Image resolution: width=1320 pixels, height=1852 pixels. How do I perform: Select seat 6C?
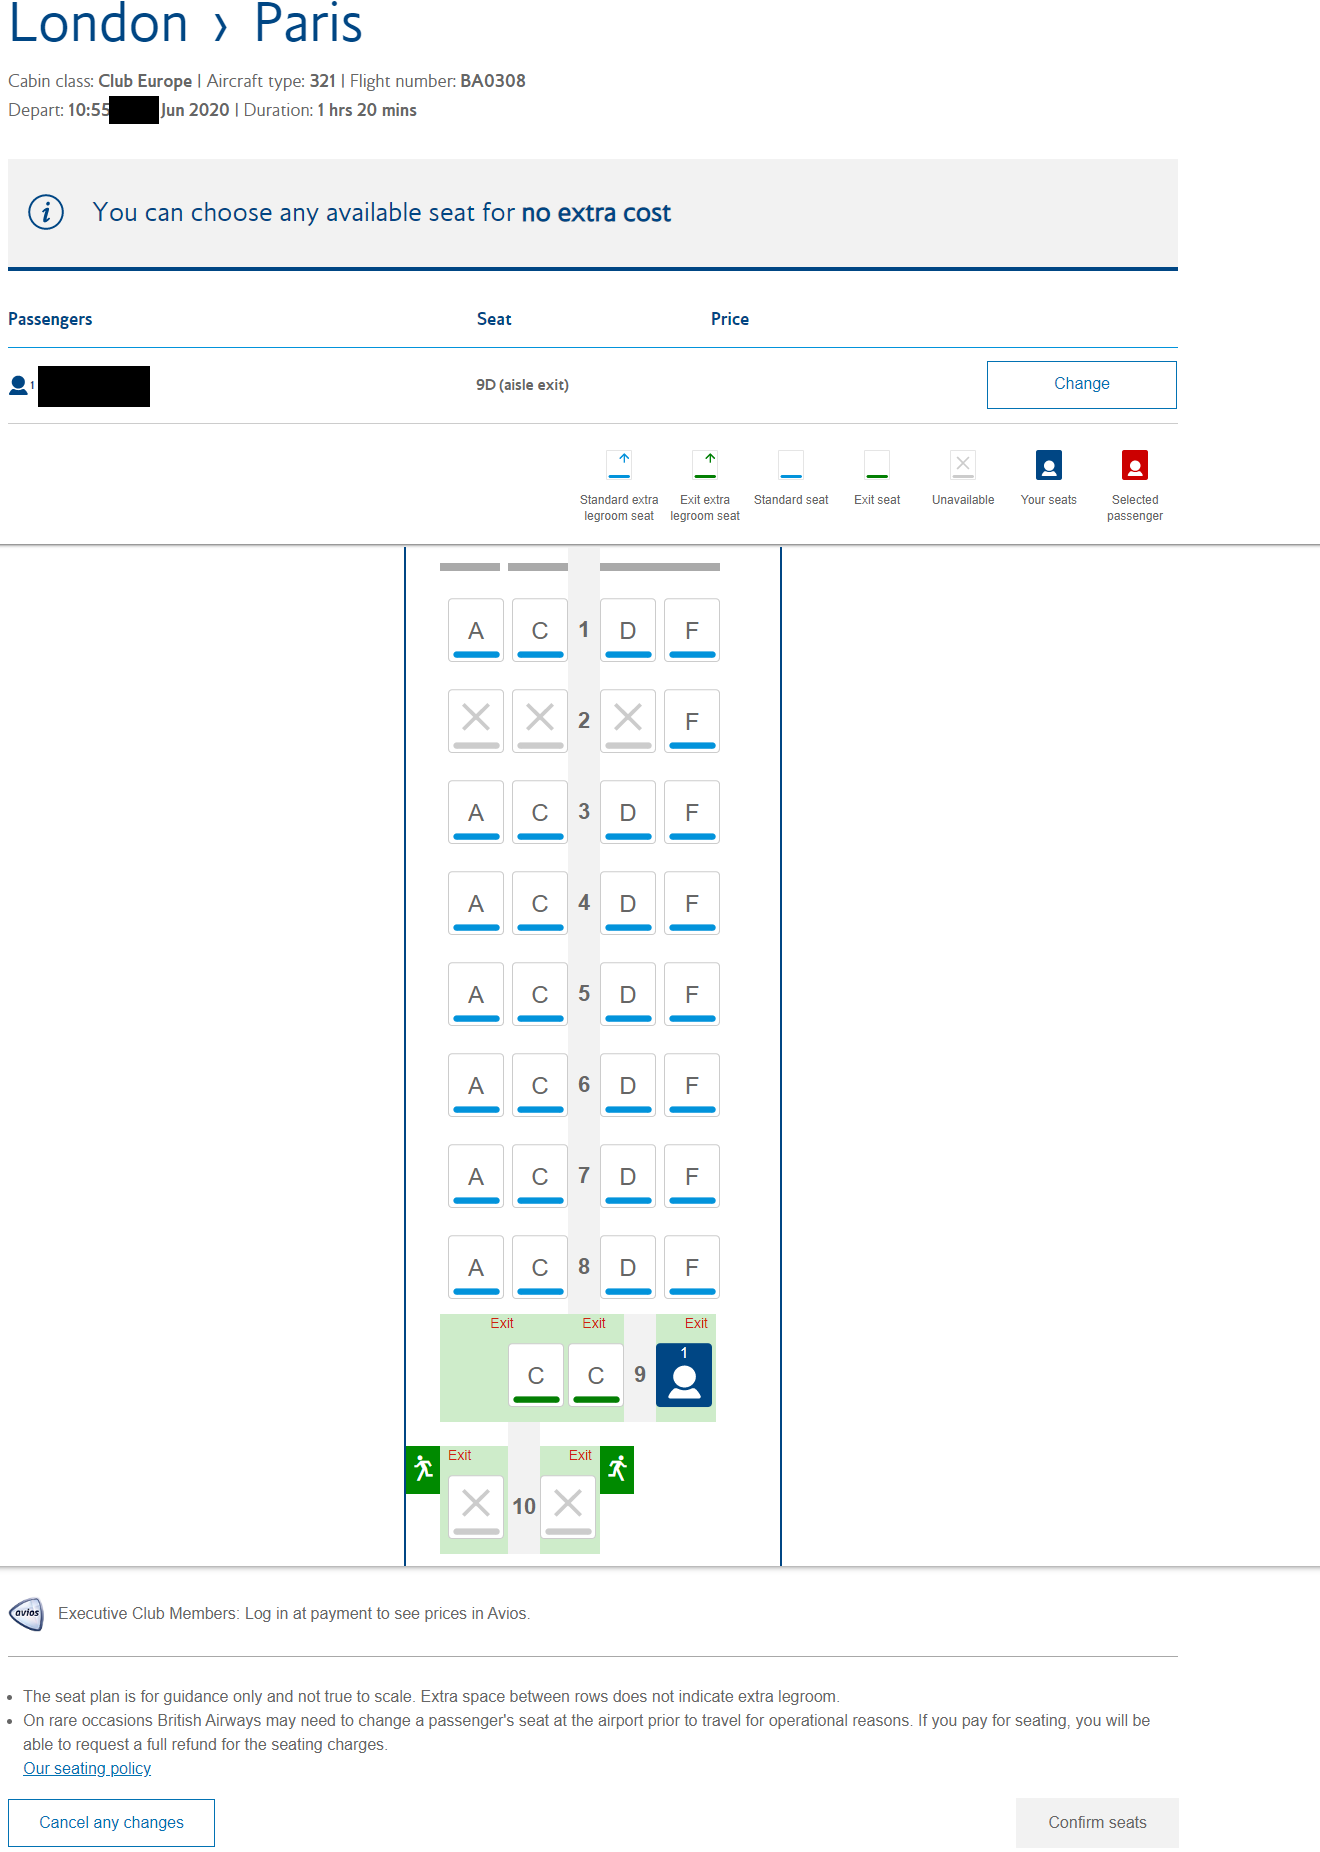pos(540,1085)
